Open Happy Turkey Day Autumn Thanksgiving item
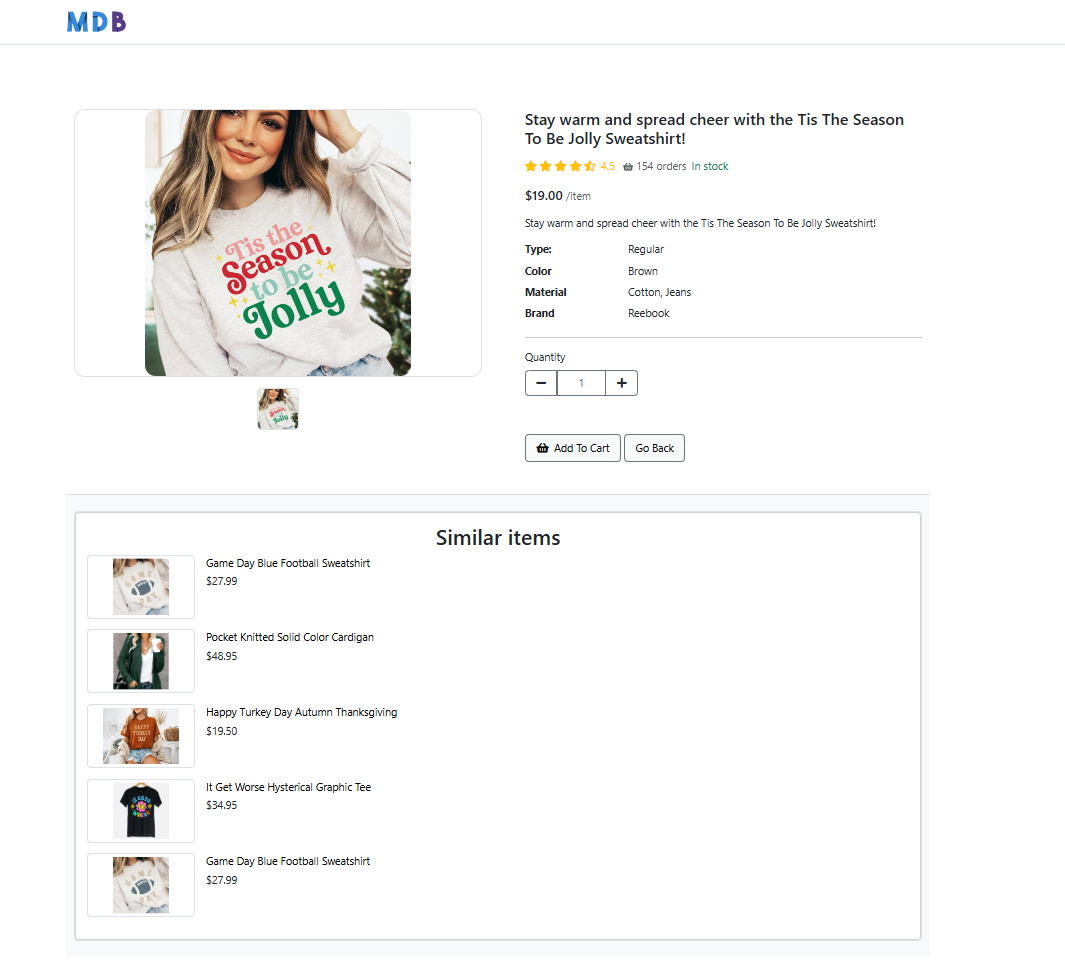Viewport: 1065px width, 976px height. [x=301, y=712]
